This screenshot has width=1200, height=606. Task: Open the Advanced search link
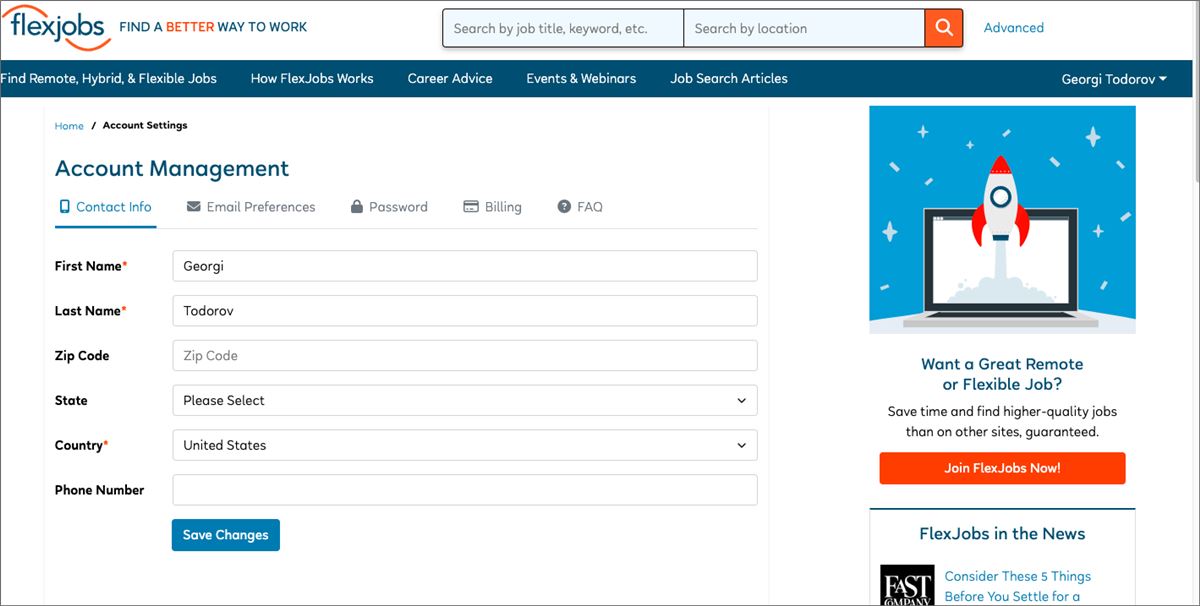pyautogui.click(x=1013, y=28)
